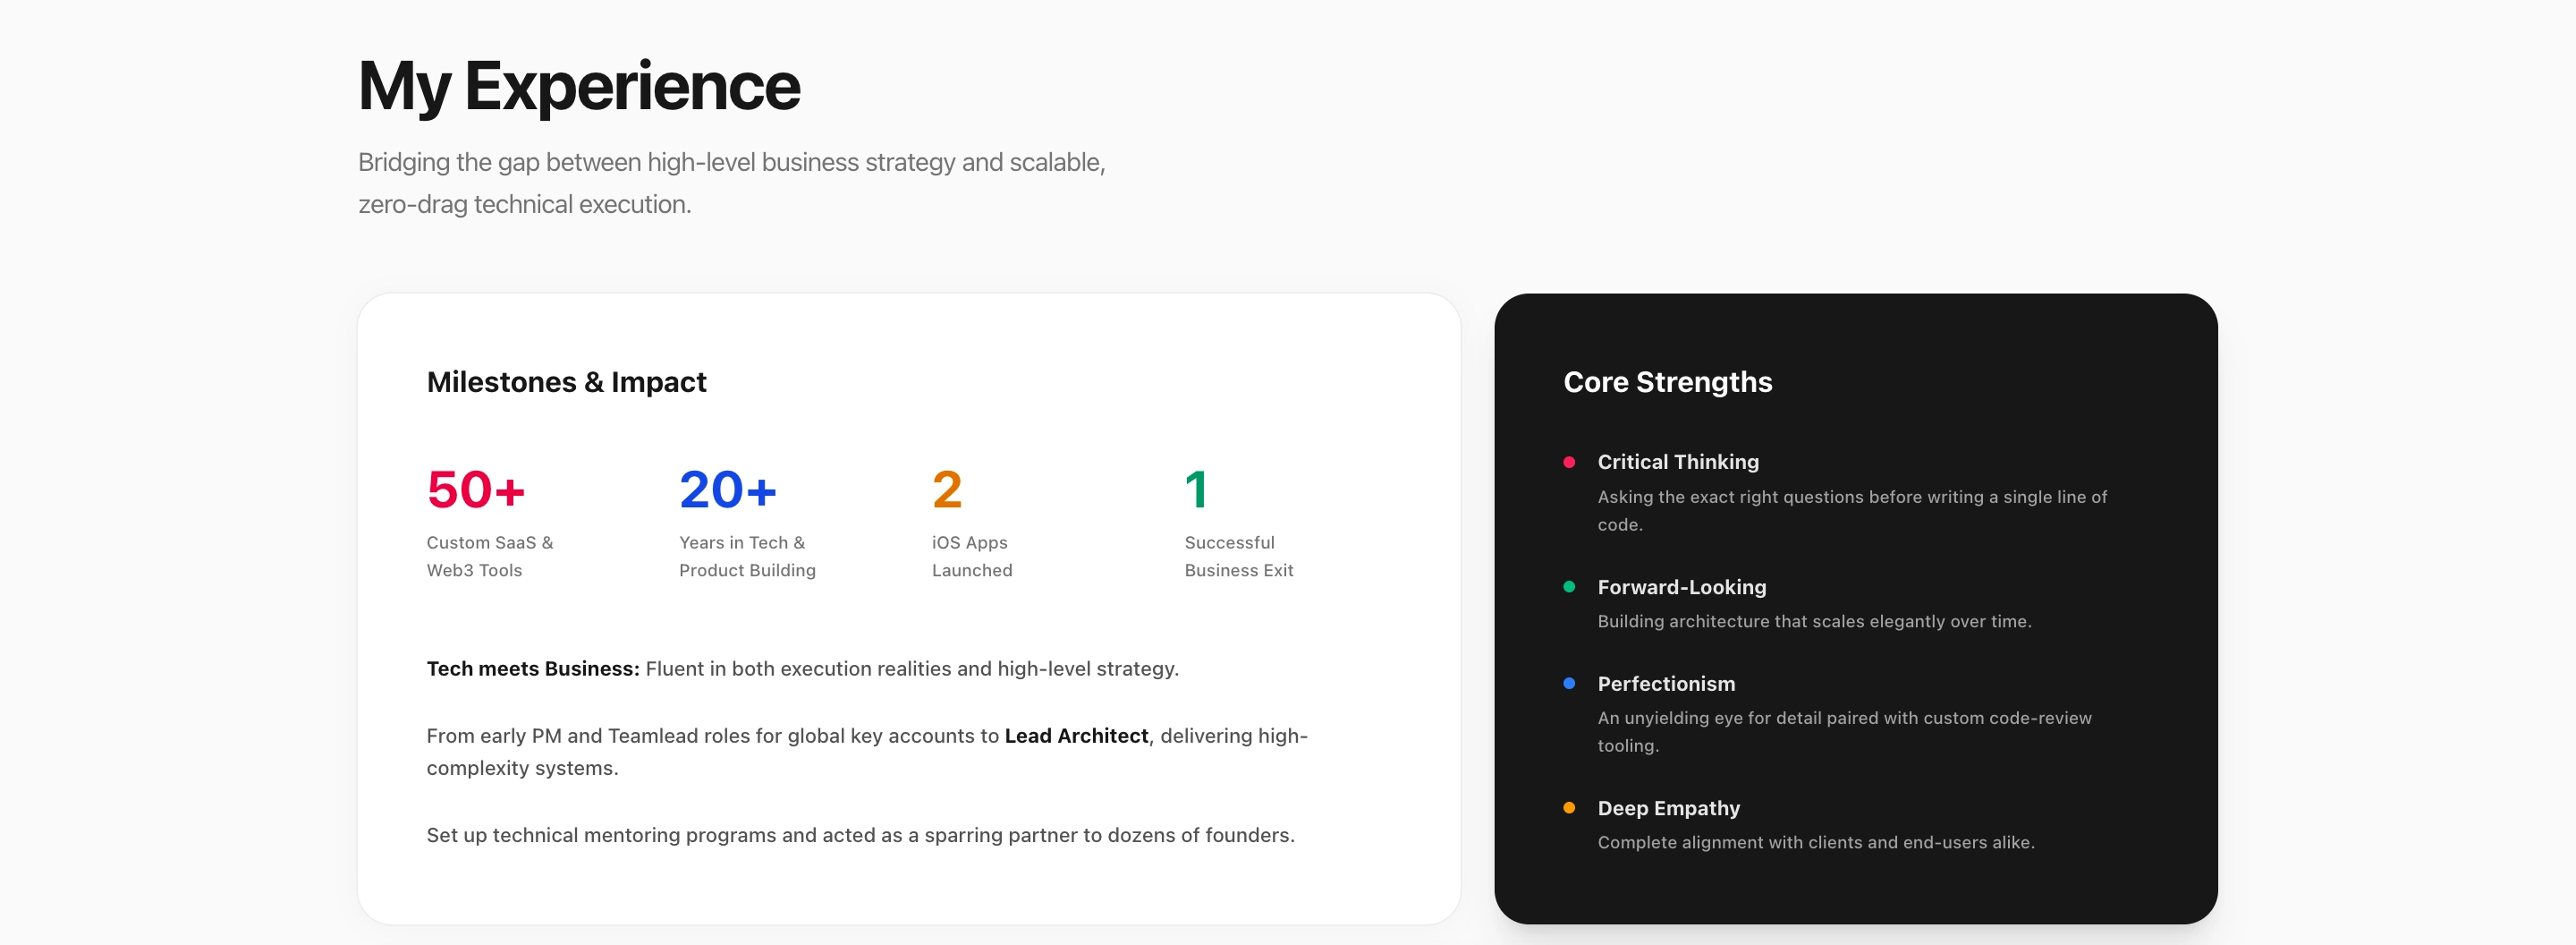Click the Deep Empathy strength label
Screen dimensions: 2576x945
pos(1668,808)
